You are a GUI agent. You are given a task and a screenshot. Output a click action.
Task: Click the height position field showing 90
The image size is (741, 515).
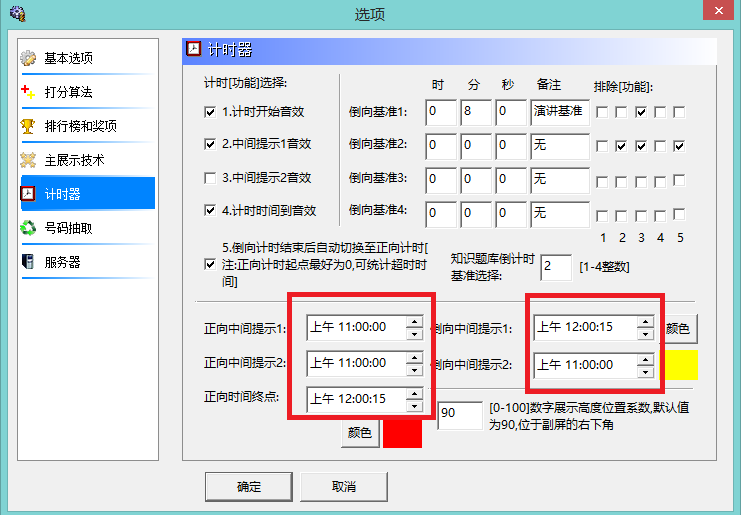[x=460, y=415]
